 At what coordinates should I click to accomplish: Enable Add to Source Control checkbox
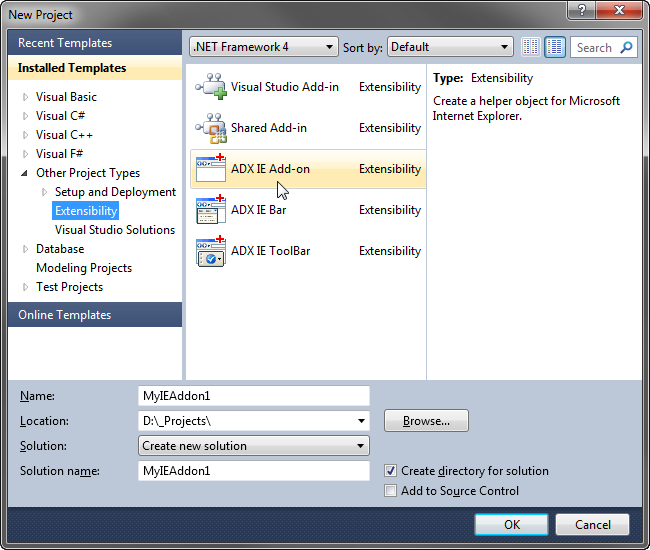[390, 490]
